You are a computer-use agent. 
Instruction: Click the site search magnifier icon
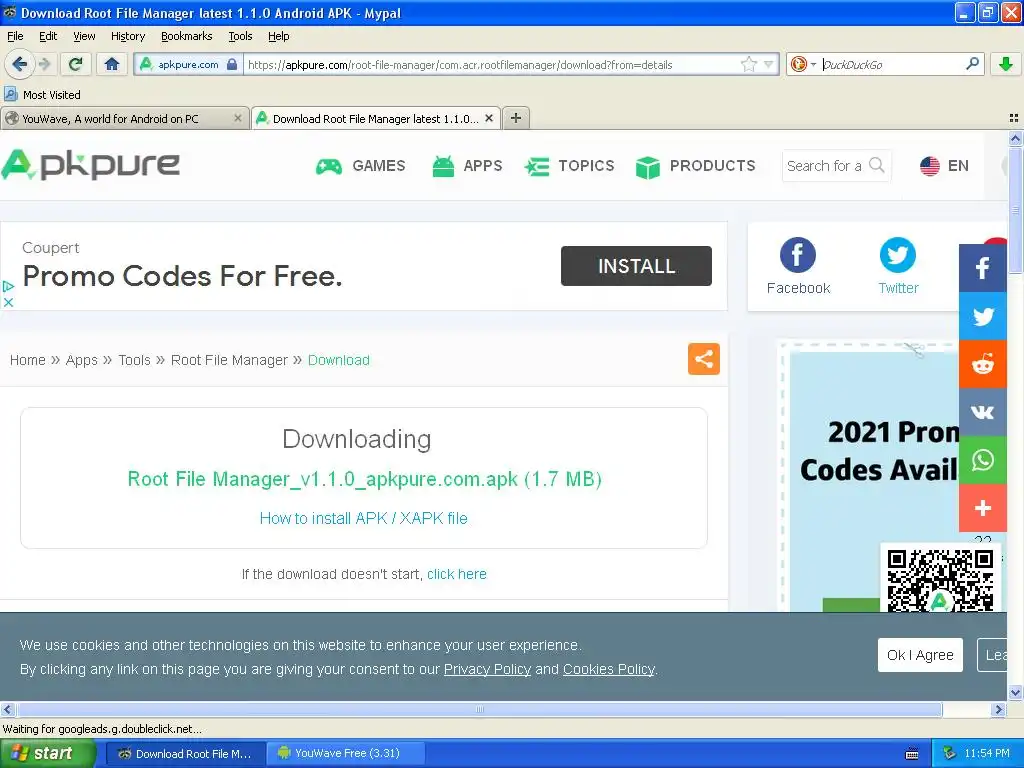pyautogui.click(x=877, y=165)
